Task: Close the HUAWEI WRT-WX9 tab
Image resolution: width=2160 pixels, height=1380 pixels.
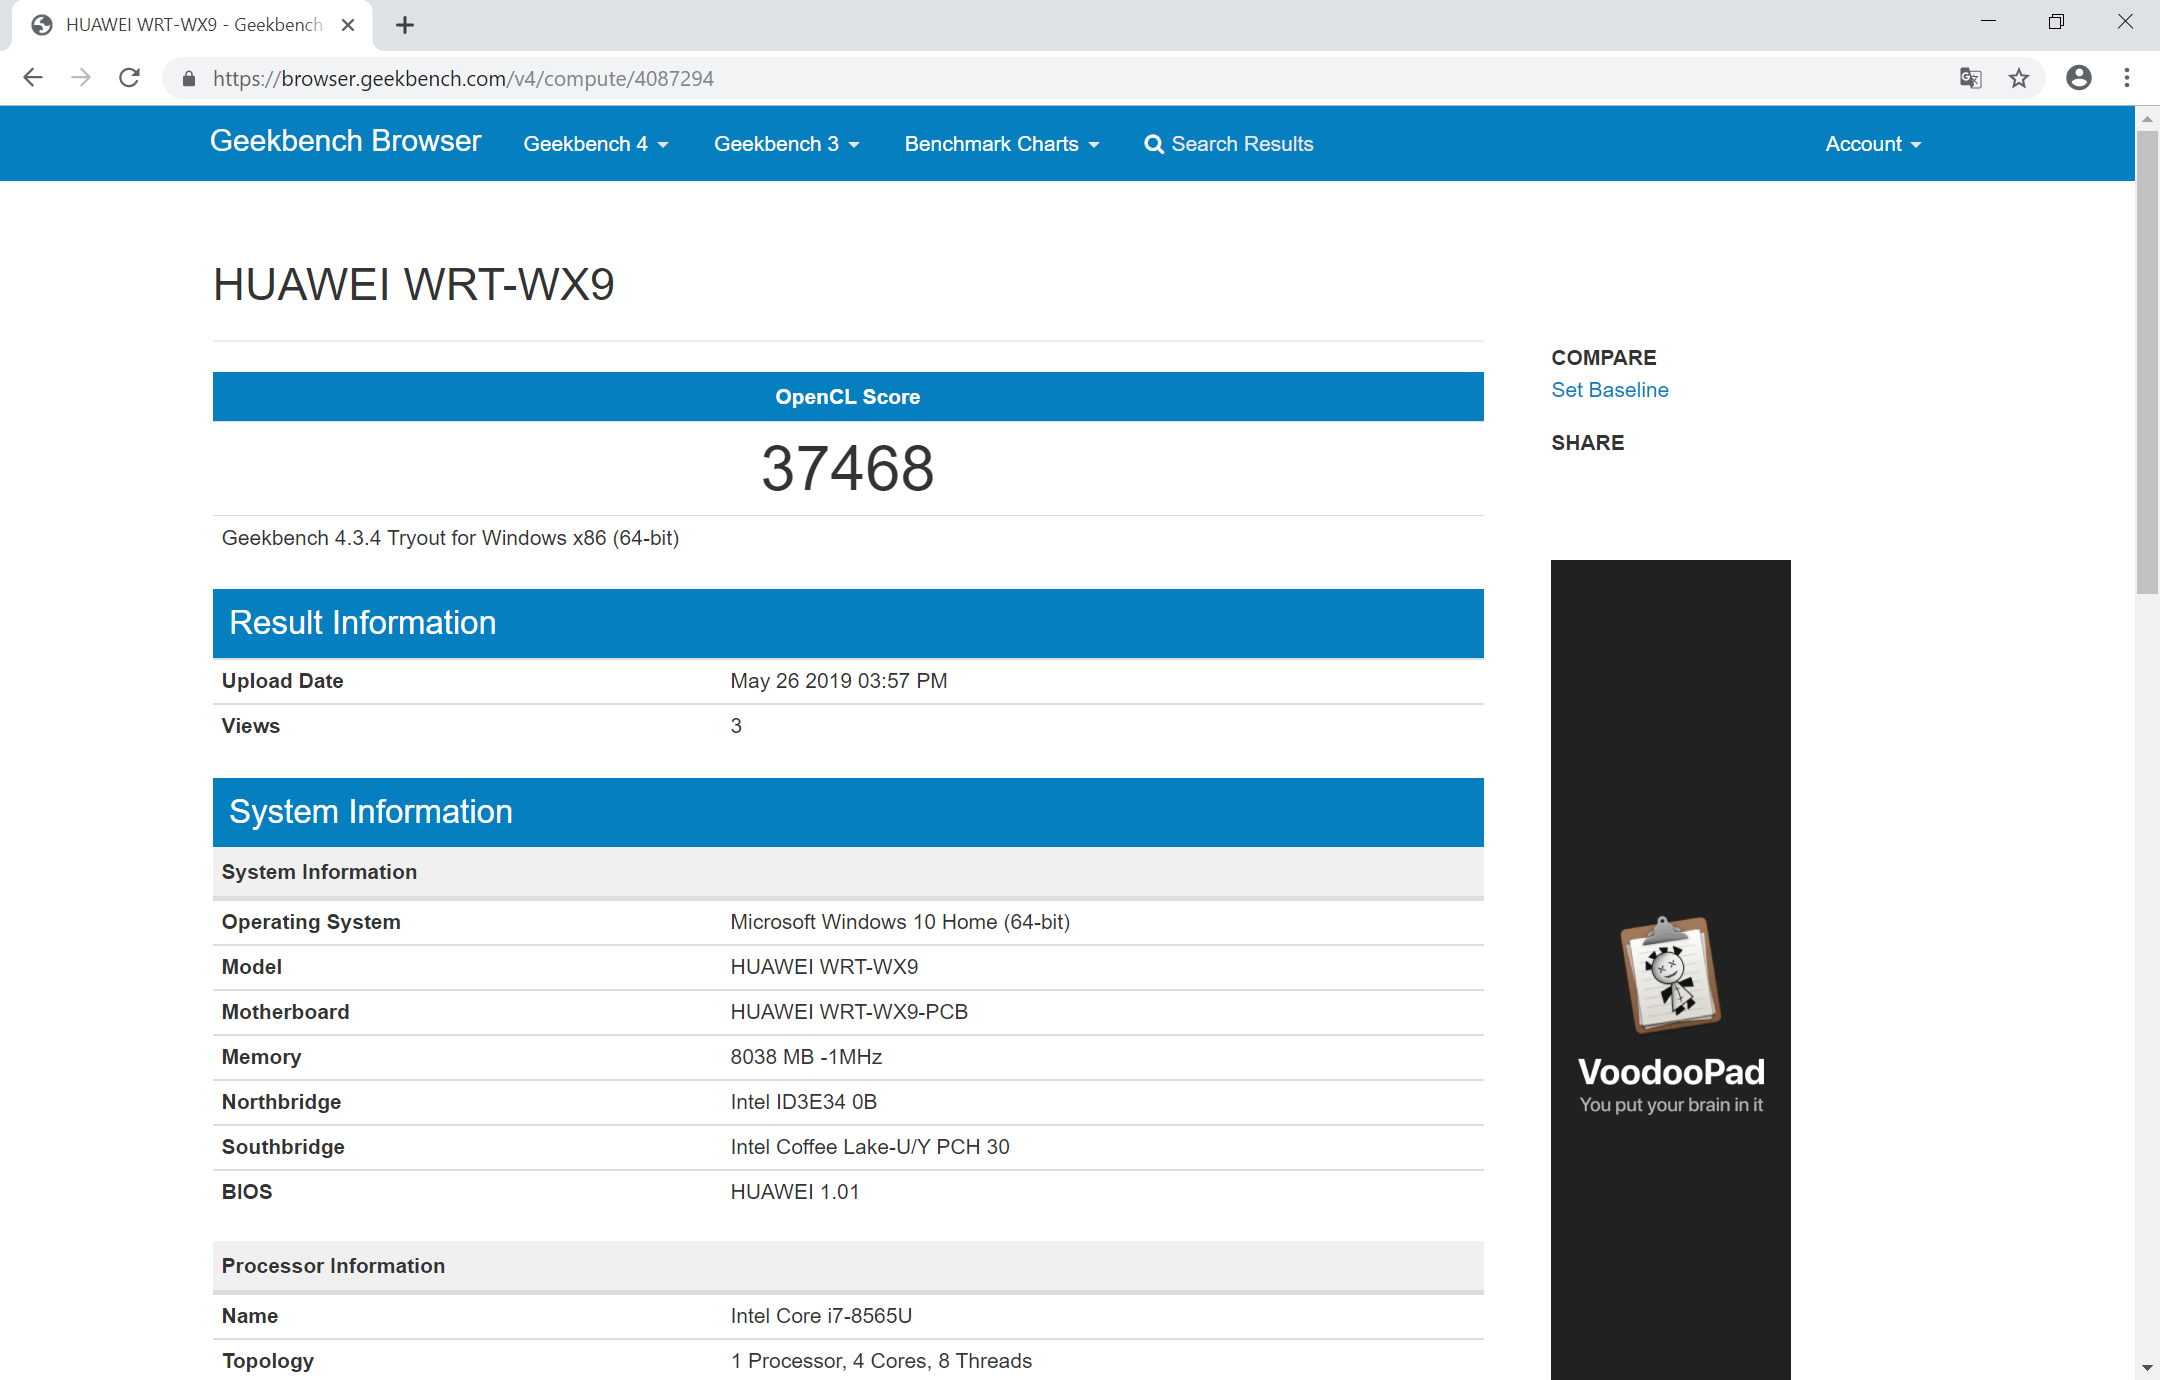Action: coord(348,25)
